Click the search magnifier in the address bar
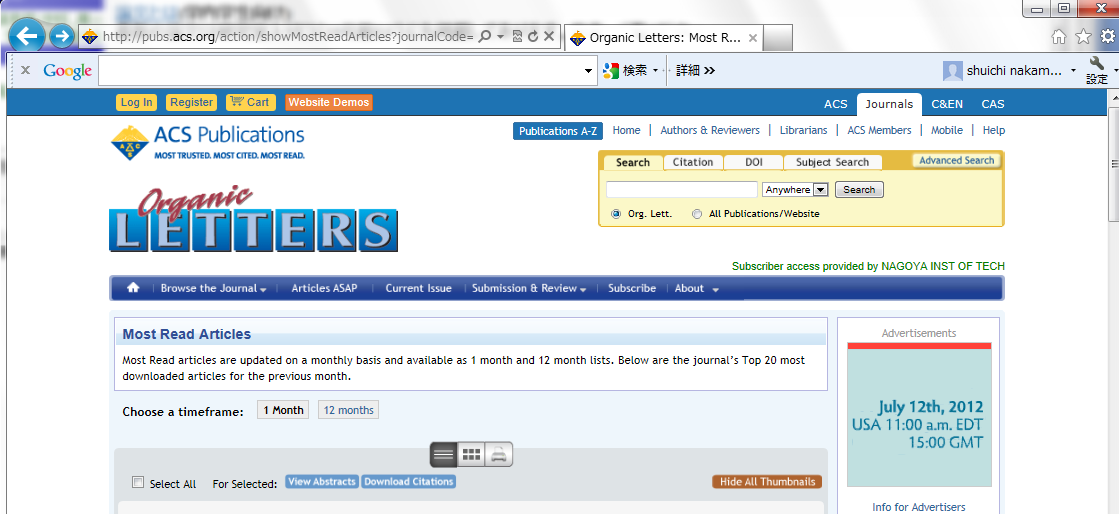 tap(485, 36)
